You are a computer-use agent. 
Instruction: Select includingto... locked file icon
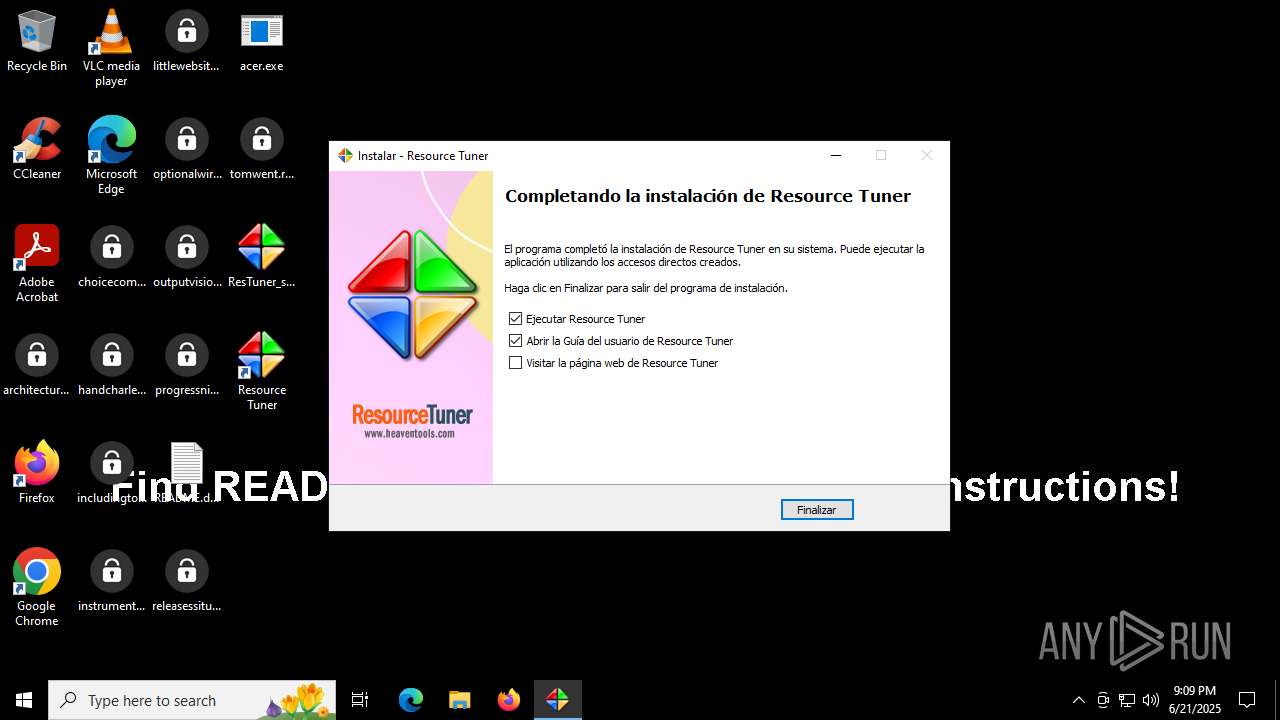[111, 473]
